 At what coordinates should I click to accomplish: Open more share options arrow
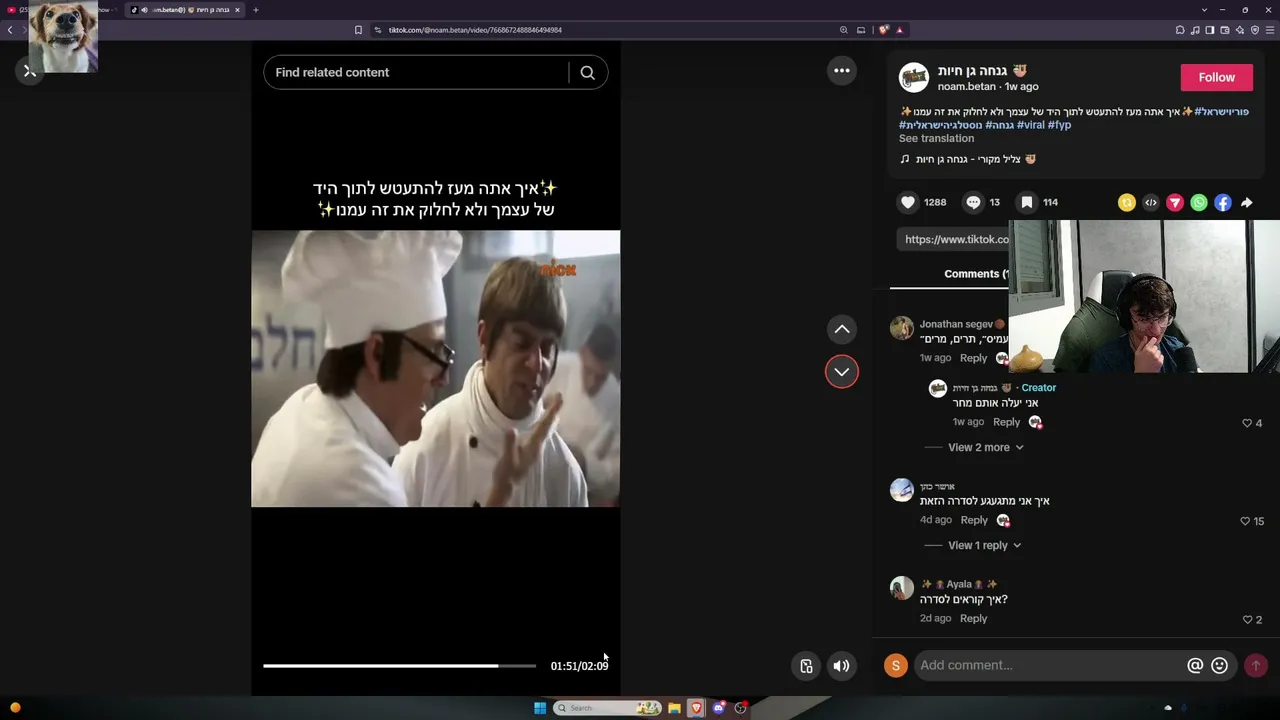tap(1247, 203)
